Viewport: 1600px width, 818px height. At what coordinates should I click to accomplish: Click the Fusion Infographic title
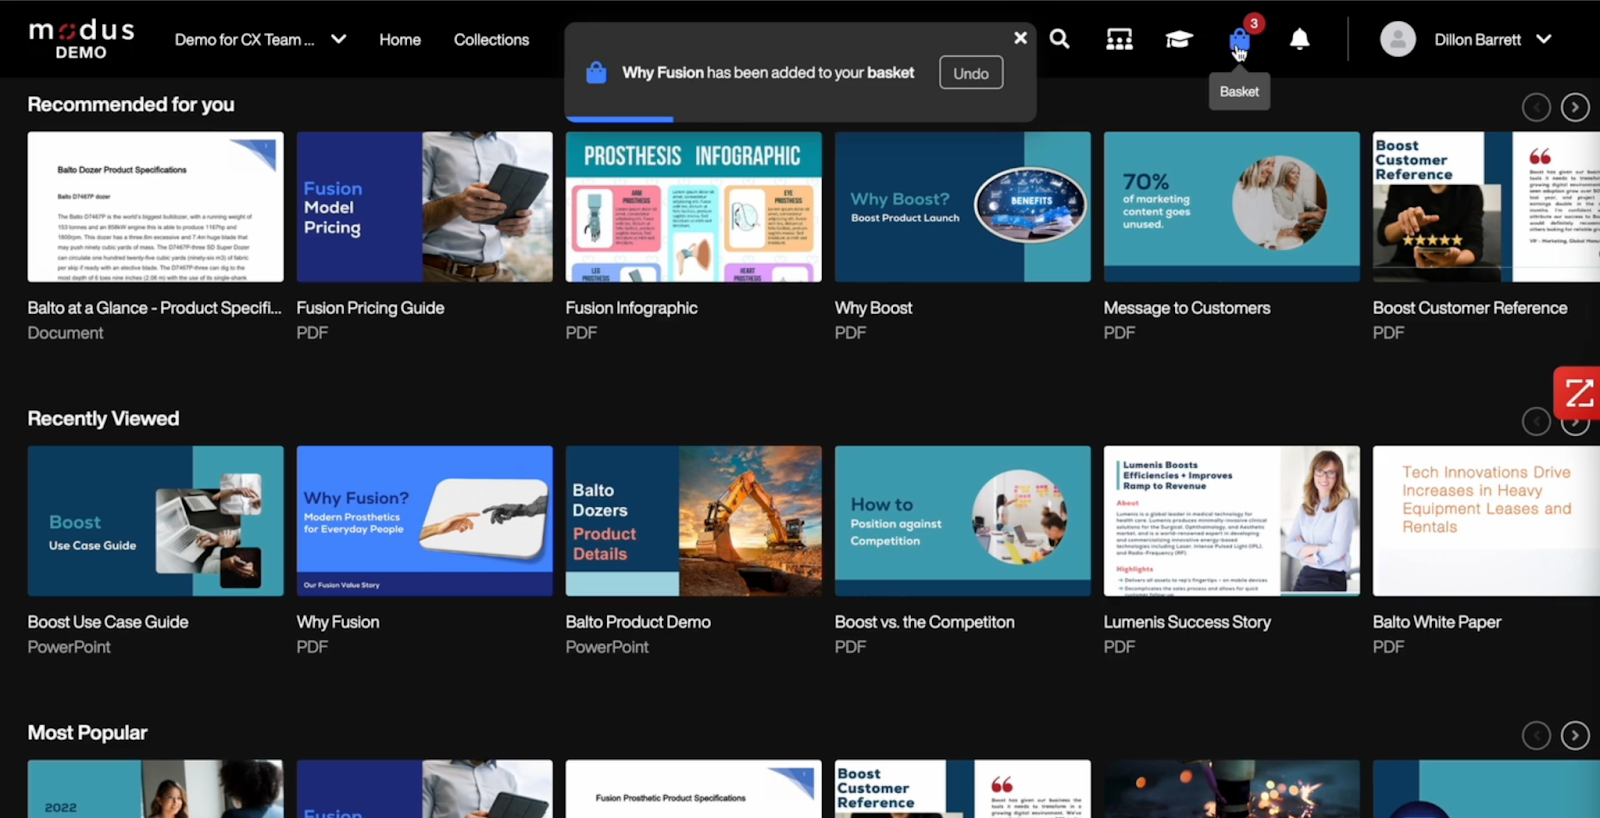[x=631, y=308]
